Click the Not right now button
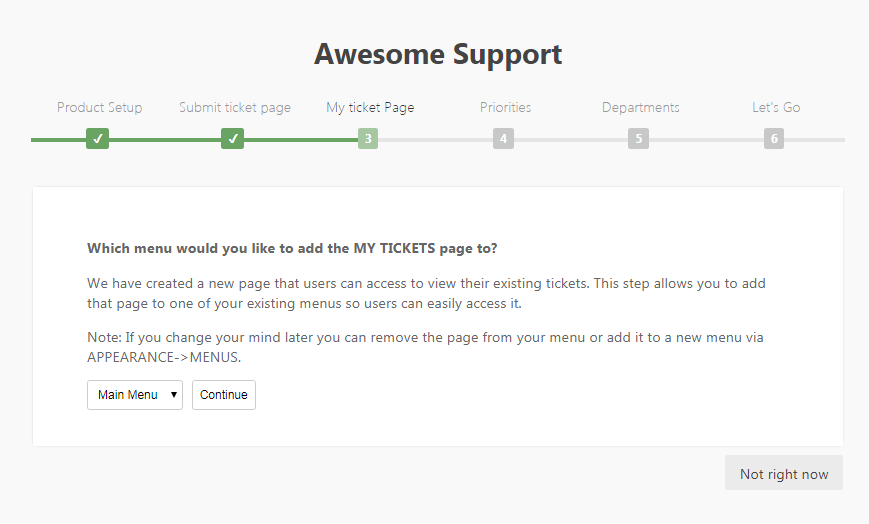Image resolution: width=869 pixels, height=524 pixels. 784,474
